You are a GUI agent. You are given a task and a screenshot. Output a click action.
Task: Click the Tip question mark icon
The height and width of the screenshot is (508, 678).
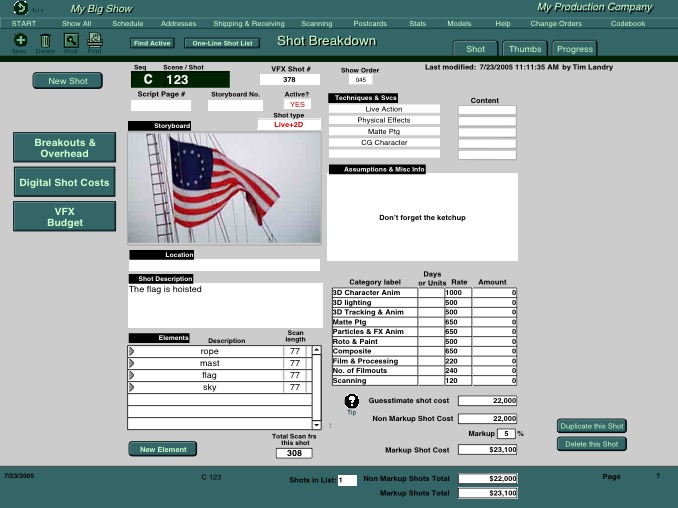point(351,401)
